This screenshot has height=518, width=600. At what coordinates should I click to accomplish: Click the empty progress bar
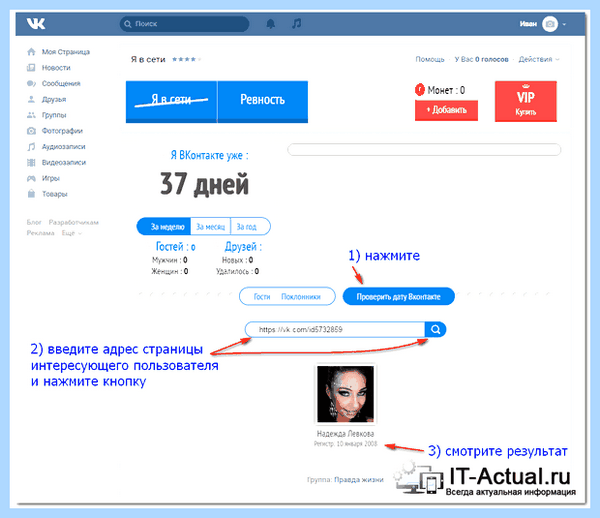point(424,149)
